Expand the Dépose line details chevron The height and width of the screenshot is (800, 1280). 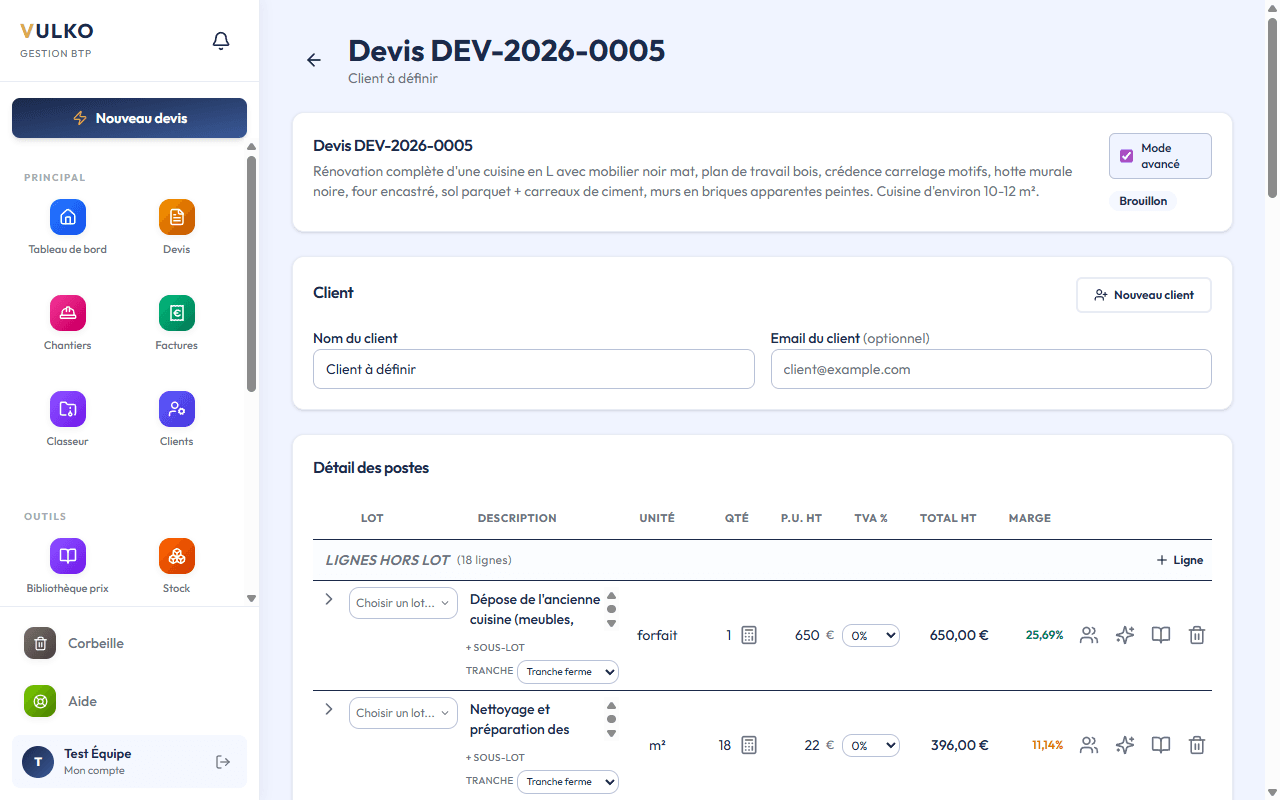point(329,599)
